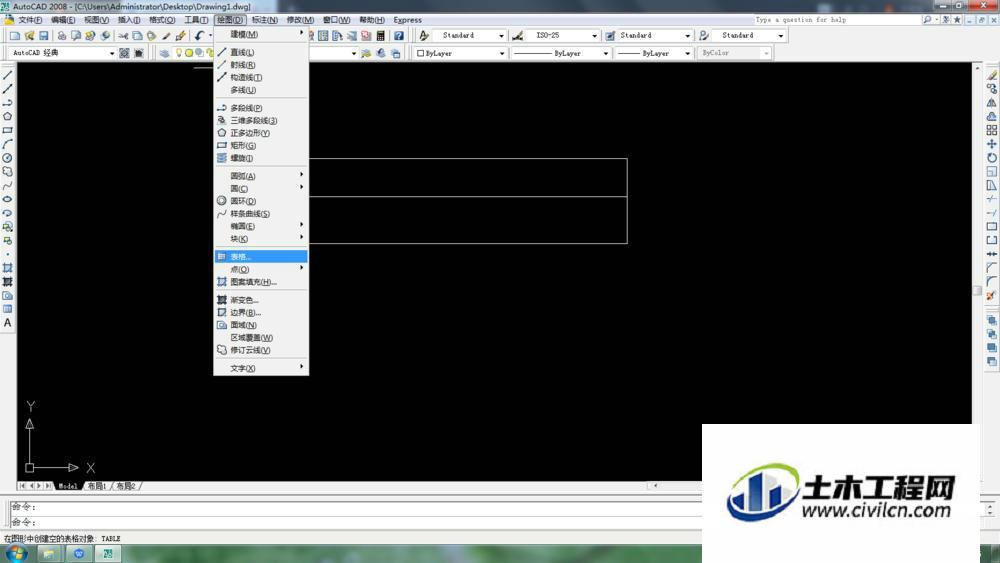1000x563 pixels.
Task: Choose 直线(L) from the Draw menu
Action: [x=261, y=52]
